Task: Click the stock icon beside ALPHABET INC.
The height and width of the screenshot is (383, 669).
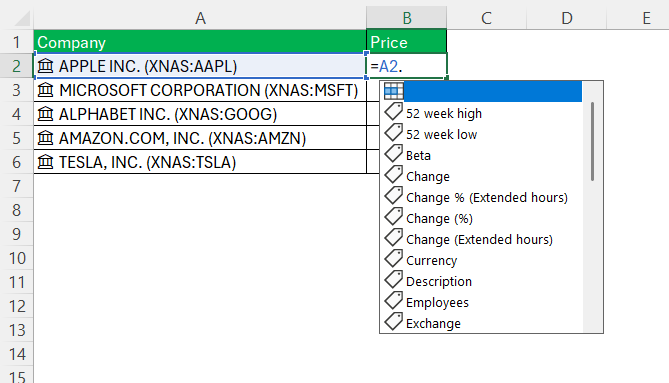Action: coord(45,114)
